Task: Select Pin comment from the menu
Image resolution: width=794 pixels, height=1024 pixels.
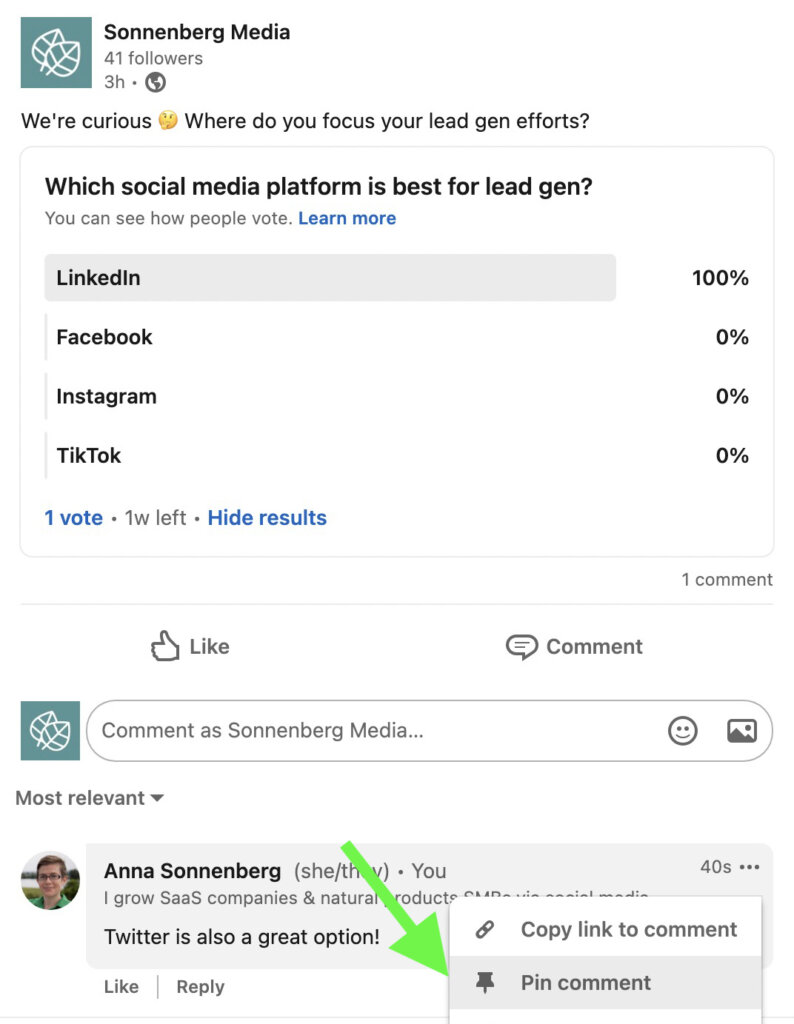Action: click(x=585, y=983)
